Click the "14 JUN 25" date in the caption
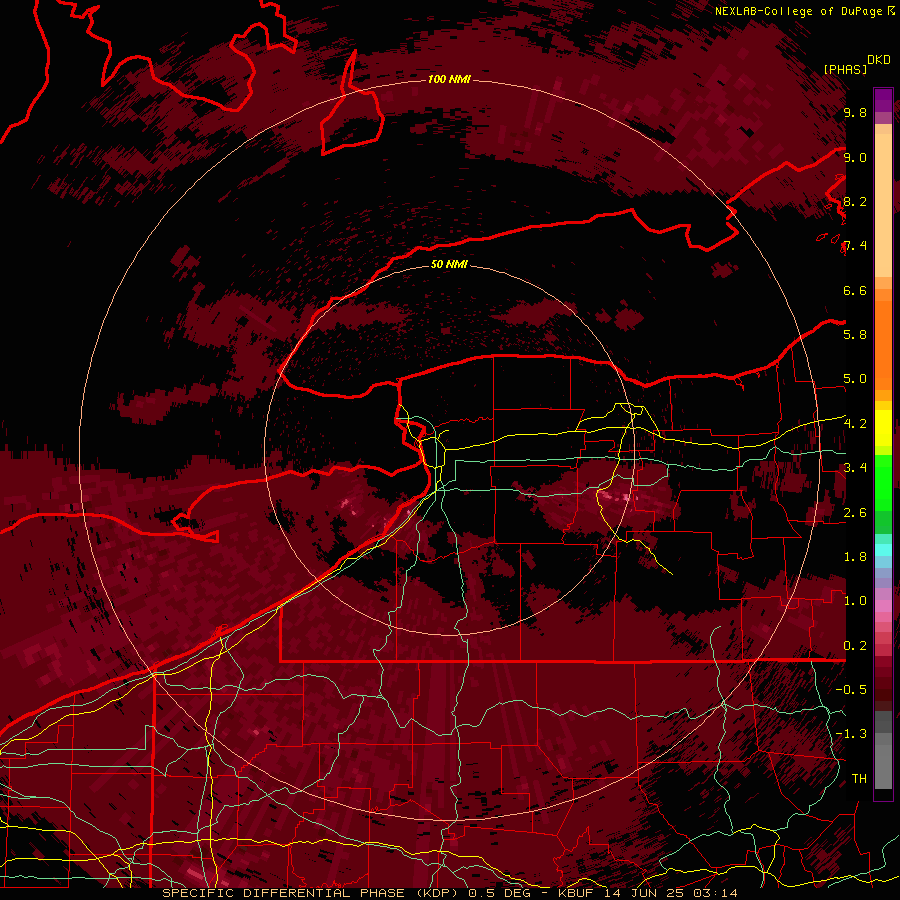 tap(643, 893)
